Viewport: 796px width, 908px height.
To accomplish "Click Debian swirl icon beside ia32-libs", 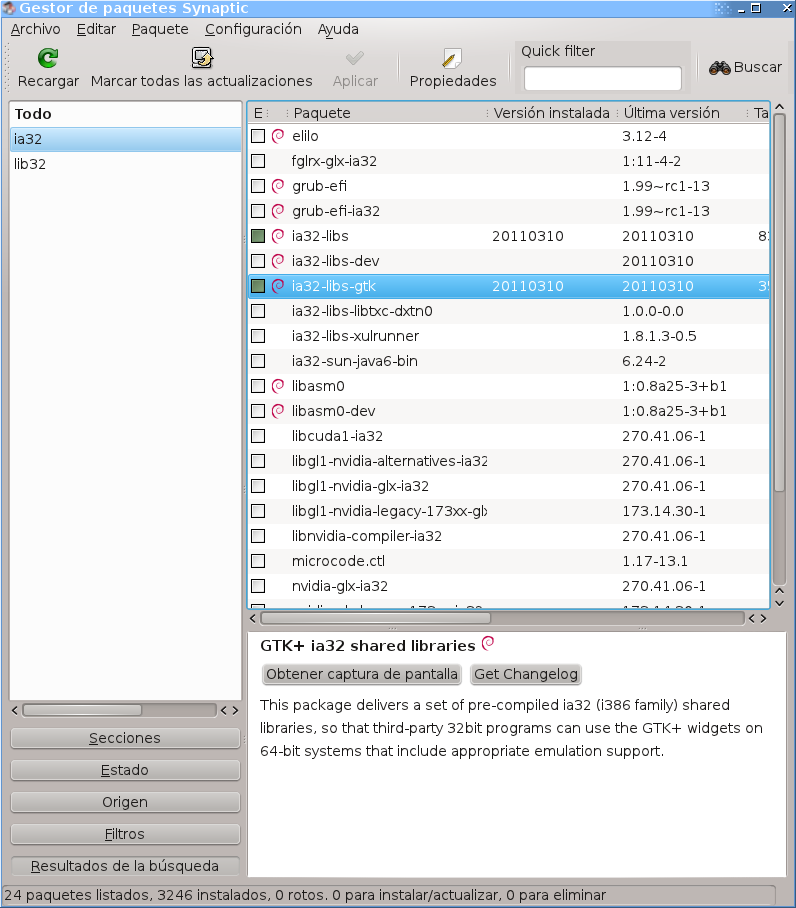I will [x=278, y=236].
